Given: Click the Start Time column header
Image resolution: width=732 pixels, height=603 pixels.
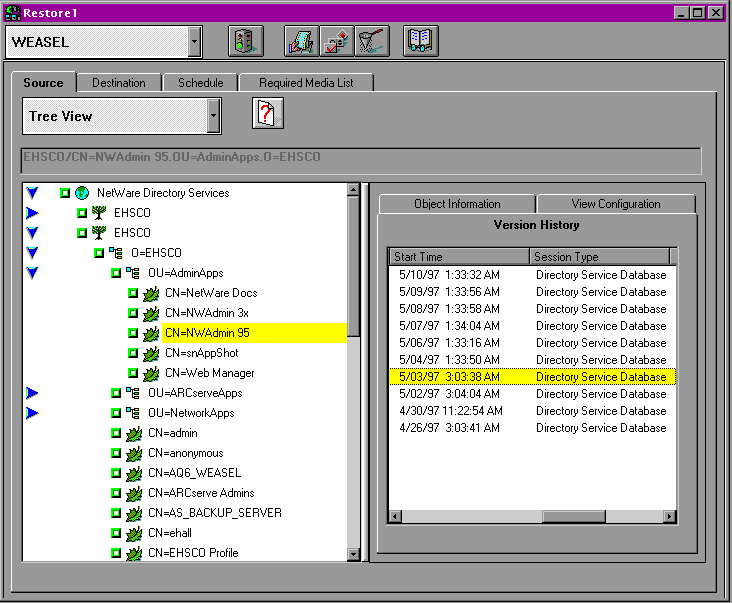Looking at the screenshot, I should tap(458, 257).
